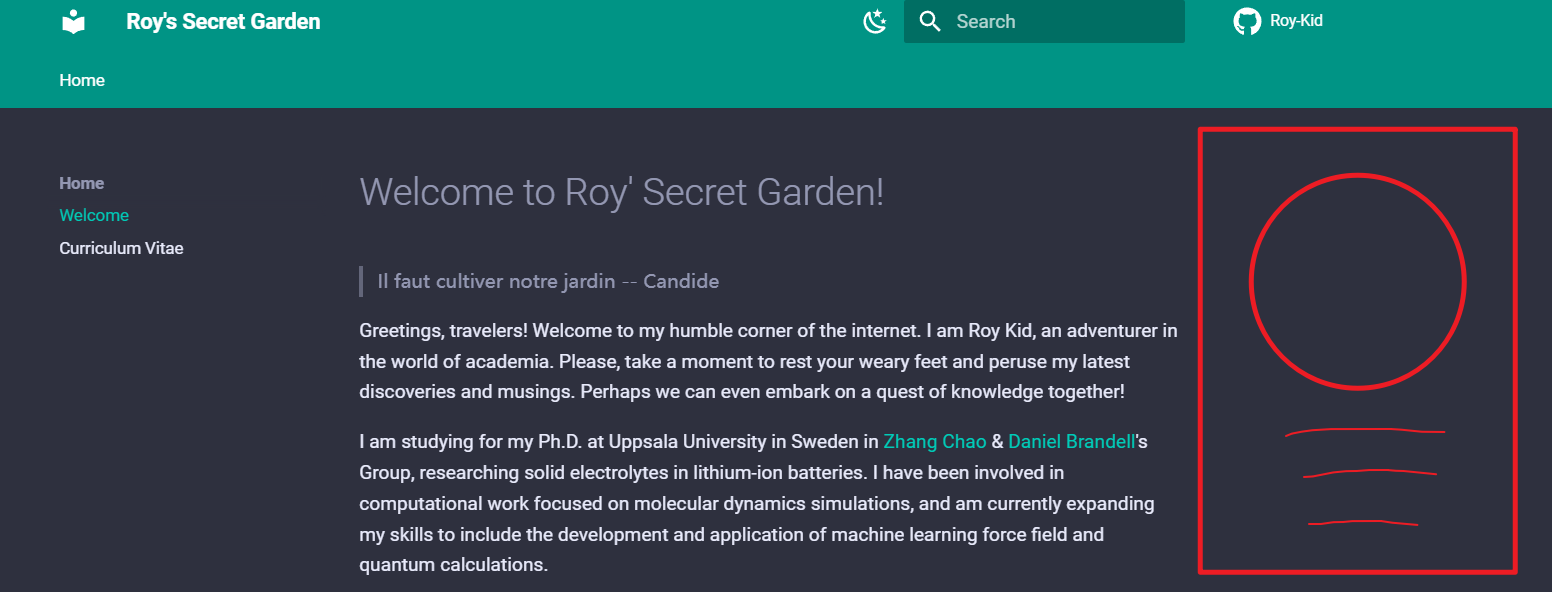Screen dimensions: 1552x592
Task: Click the topmost red scribbled line
Action: point(1365,431)
